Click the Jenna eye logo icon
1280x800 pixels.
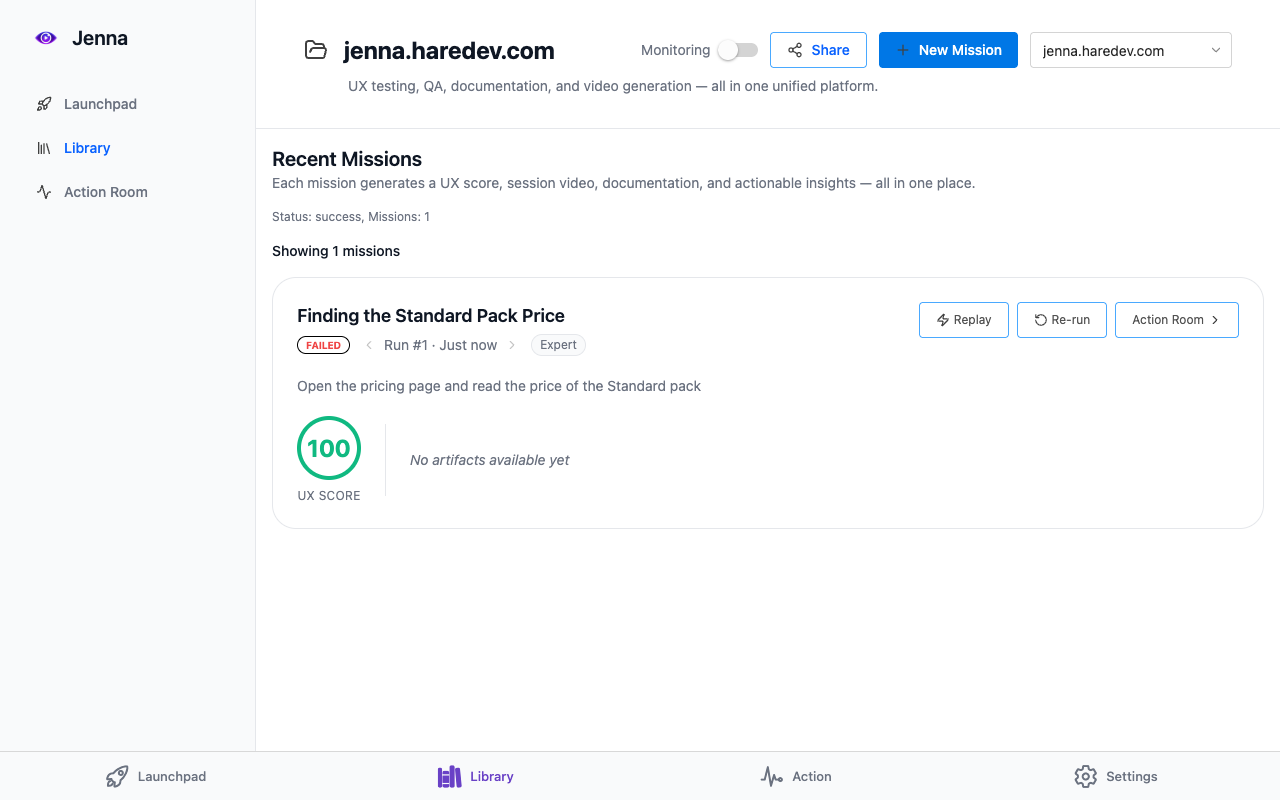tap(46, 38)
